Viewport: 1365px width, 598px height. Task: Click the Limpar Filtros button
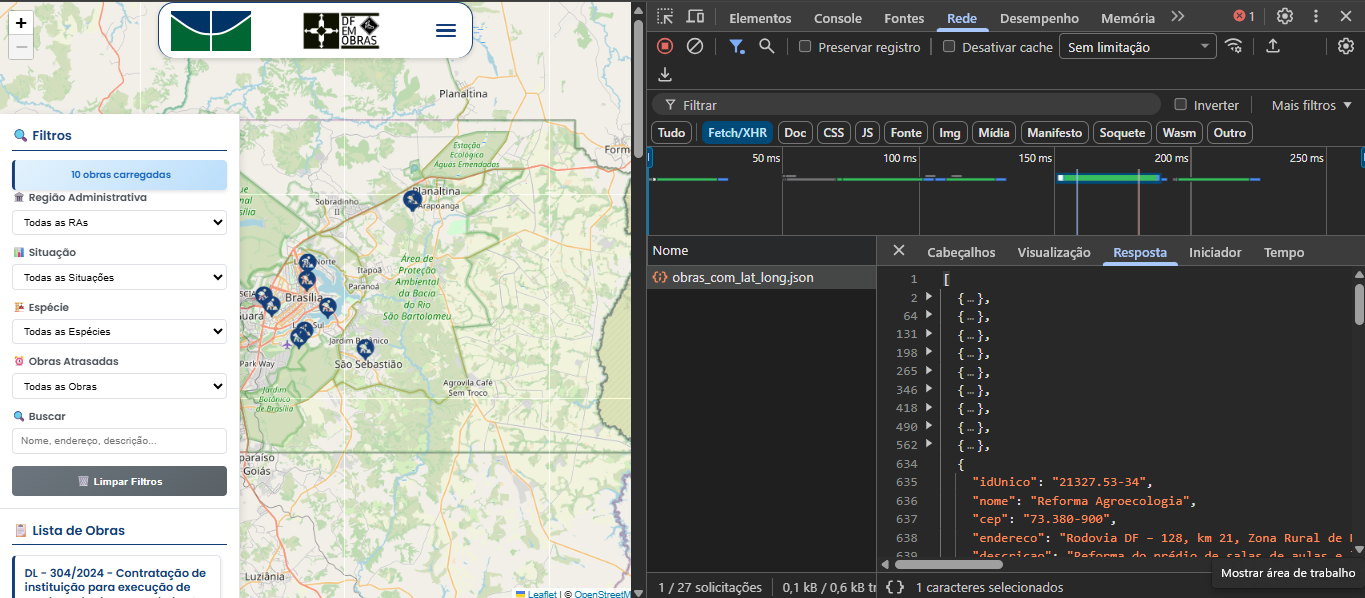[x=119, y=481]
